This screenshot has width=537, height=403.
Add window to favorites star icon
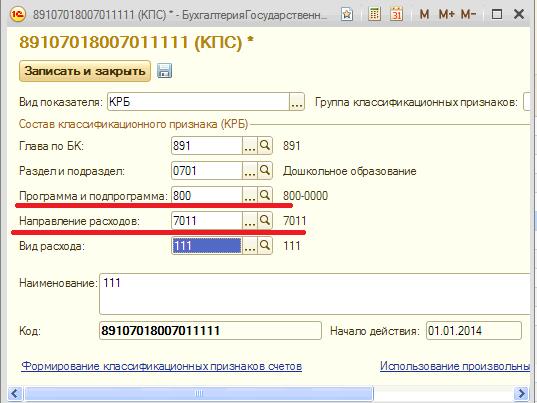(347, 14)
